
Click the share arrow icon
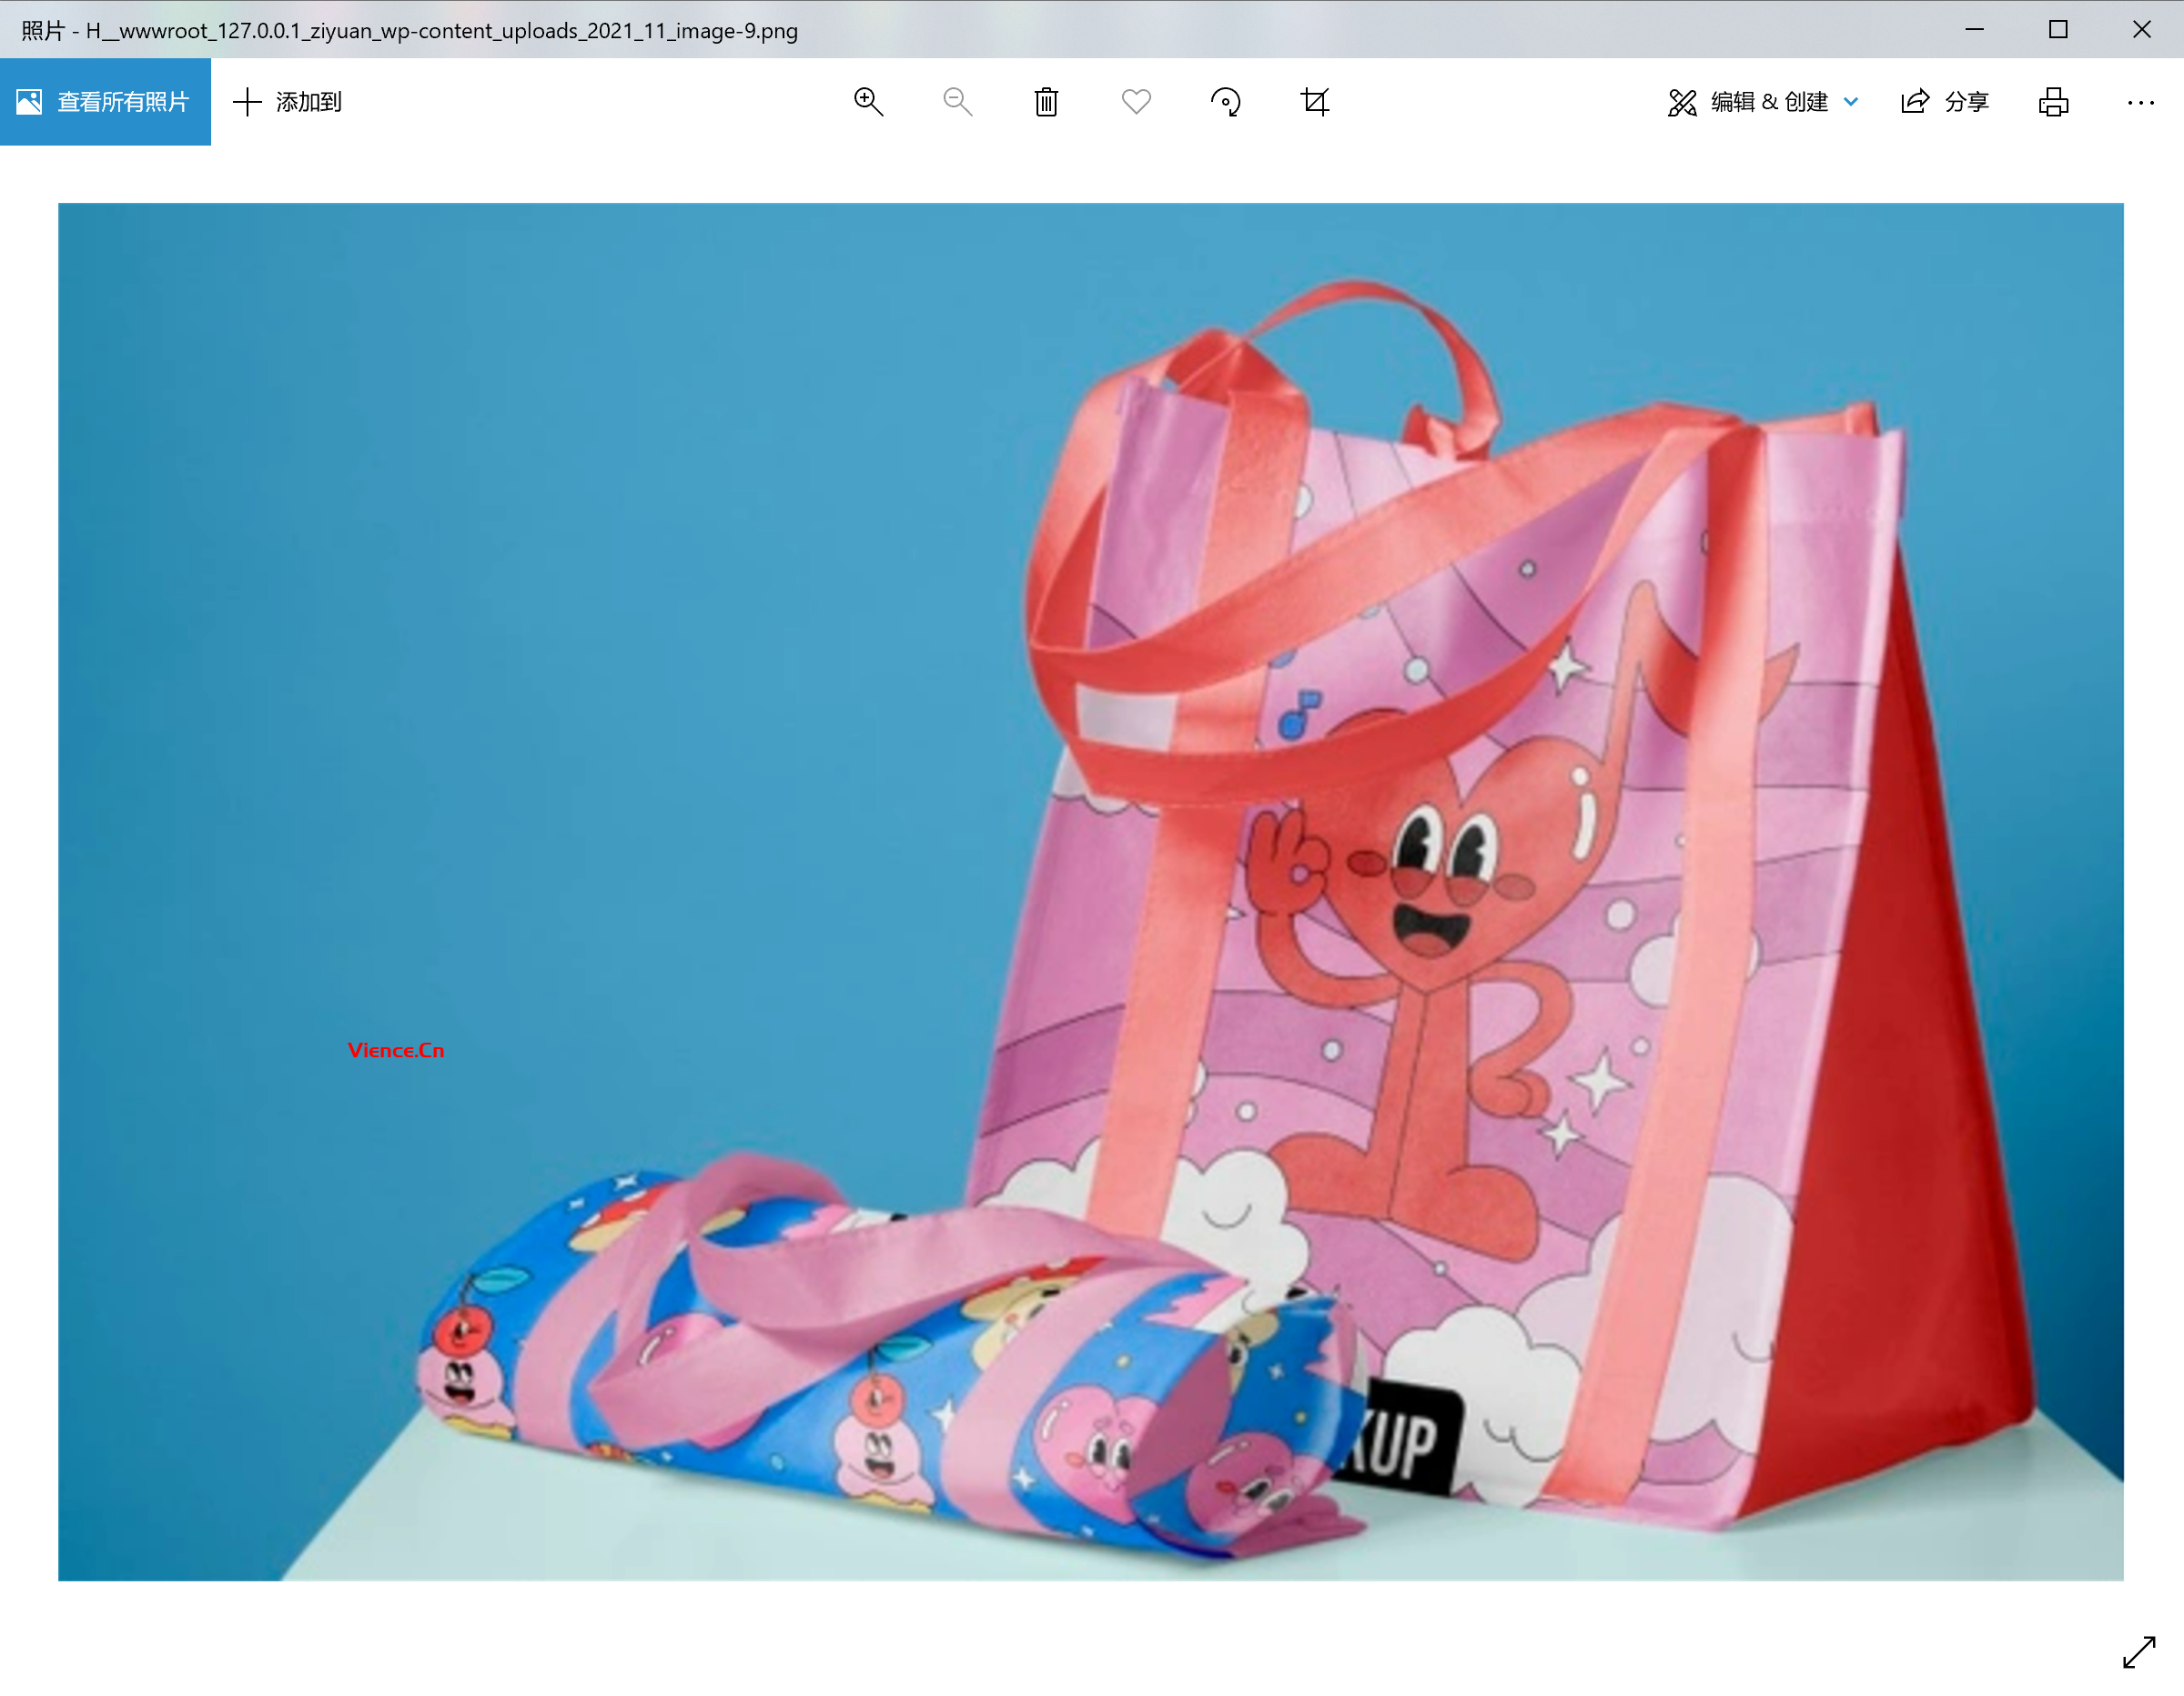point(1915,102)
